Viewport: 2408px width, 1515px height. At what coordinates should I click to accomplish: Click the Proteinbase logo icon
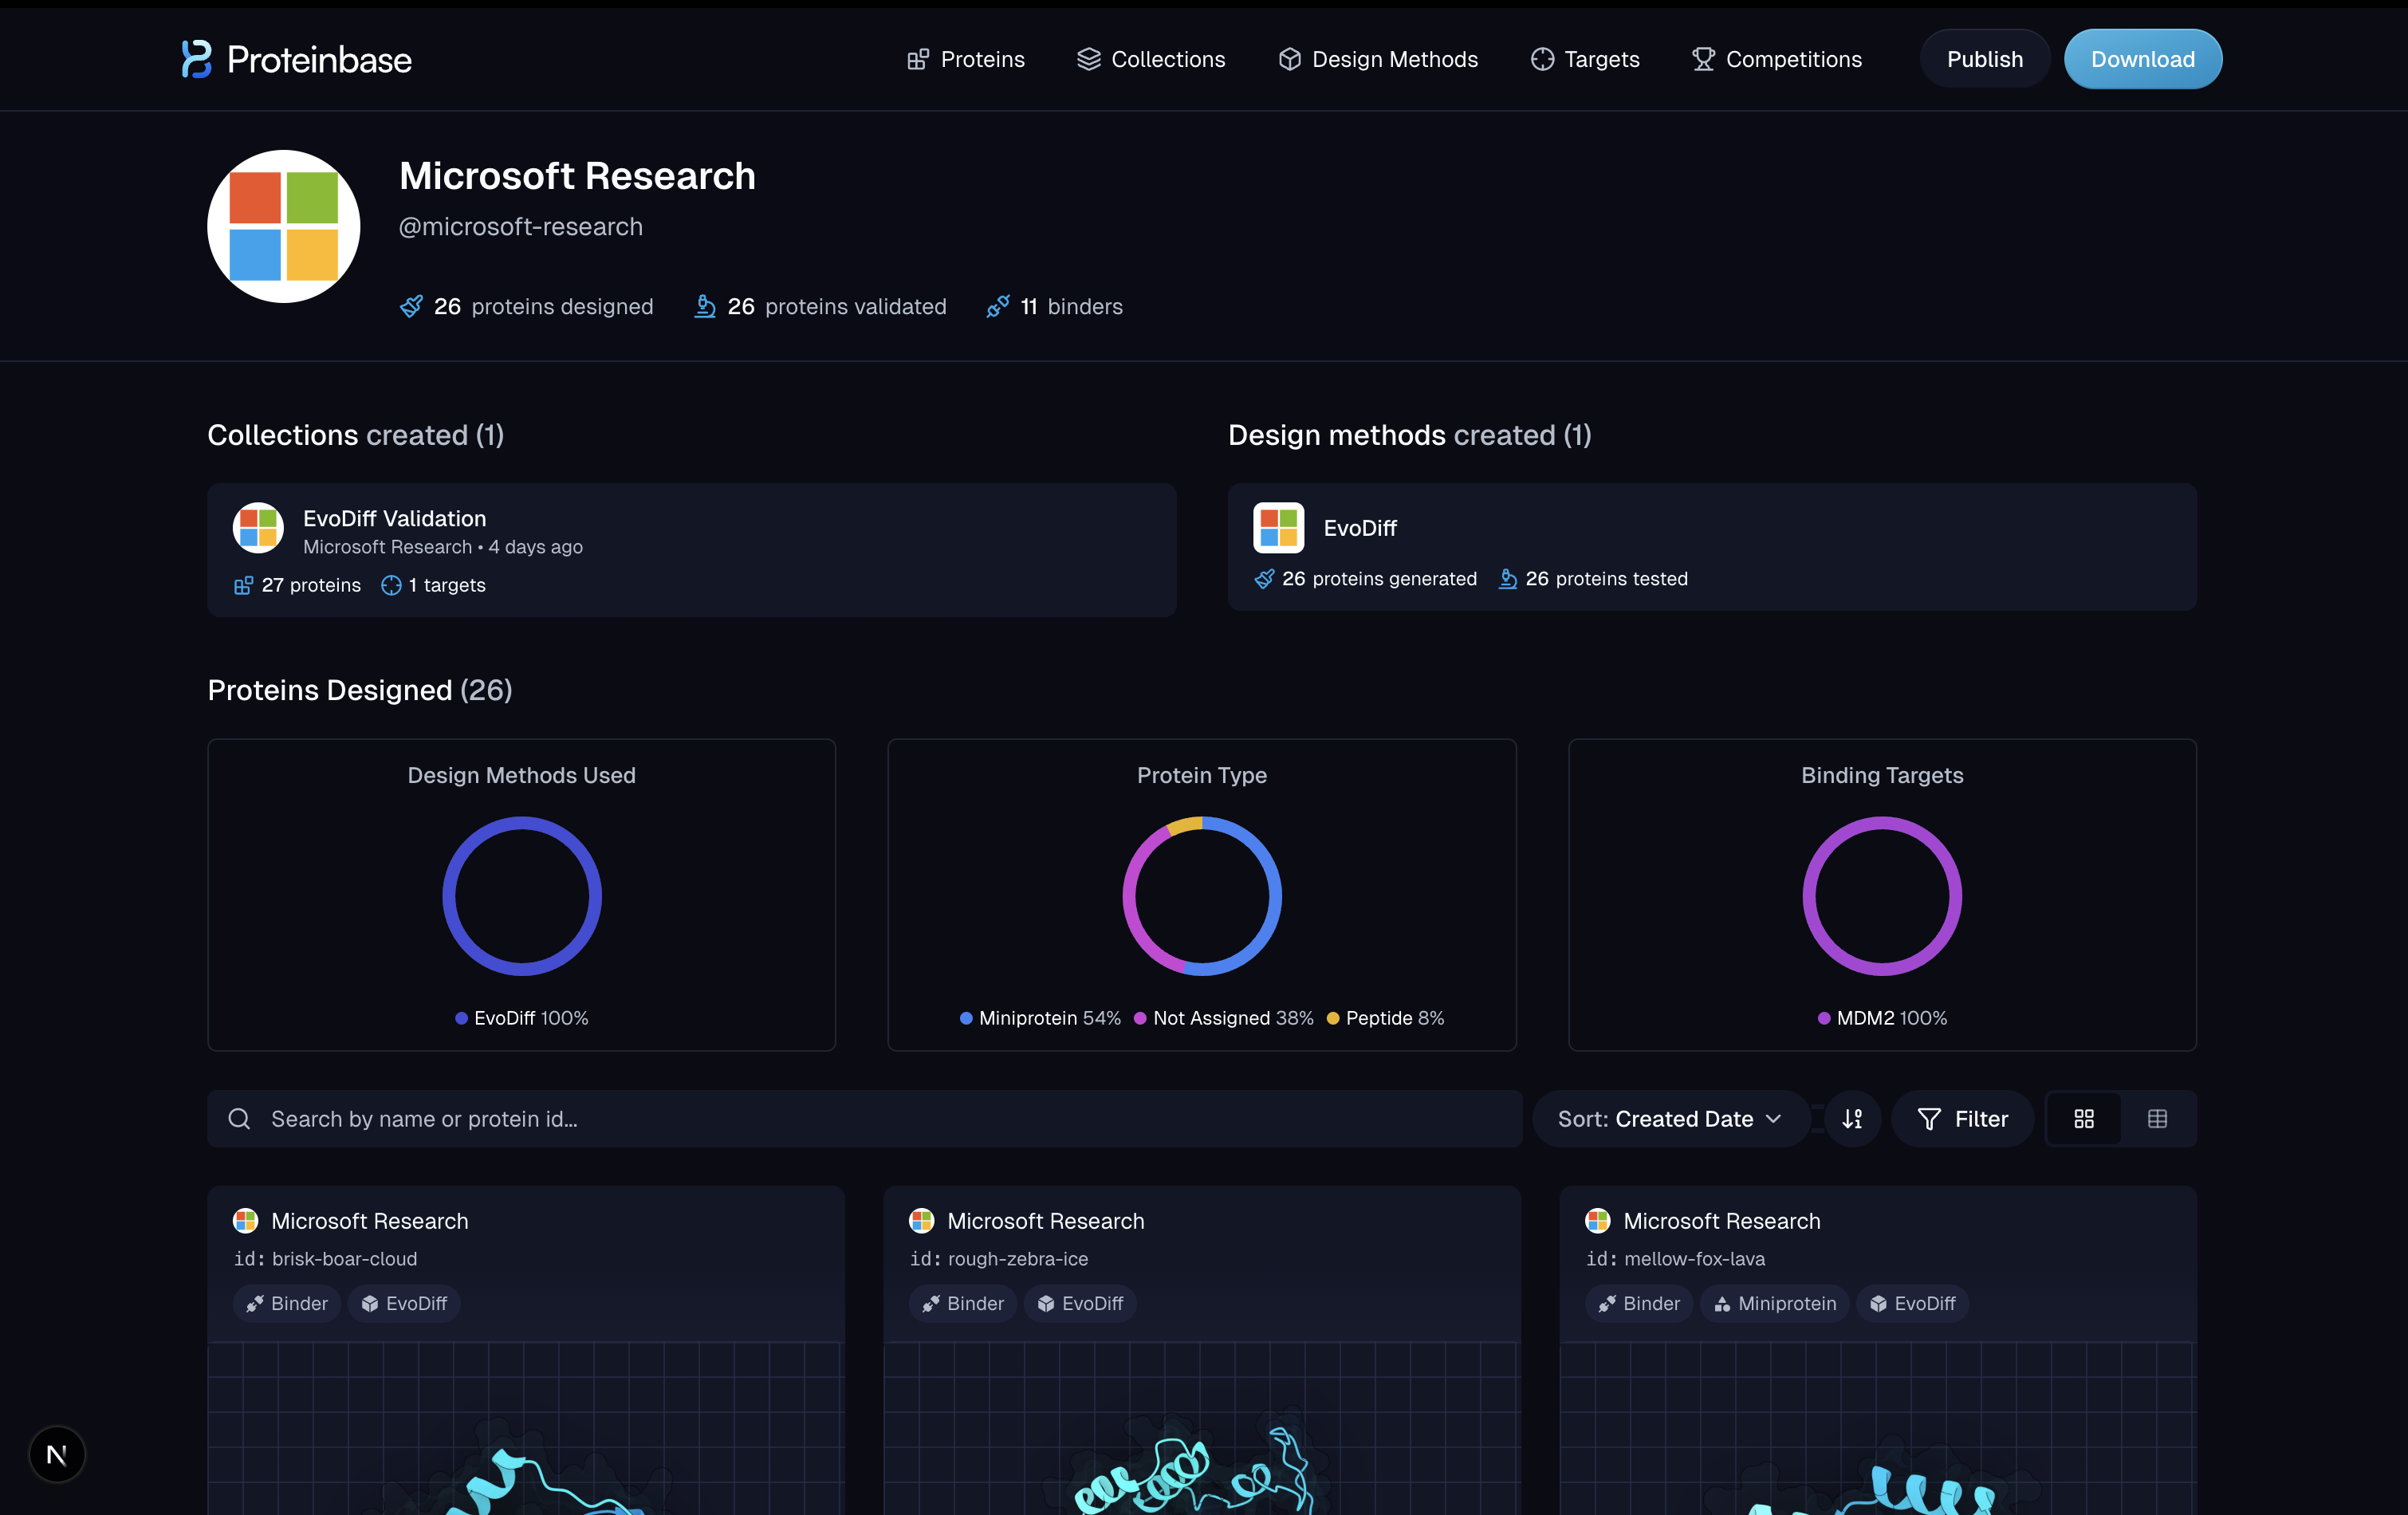pos(196,59)
